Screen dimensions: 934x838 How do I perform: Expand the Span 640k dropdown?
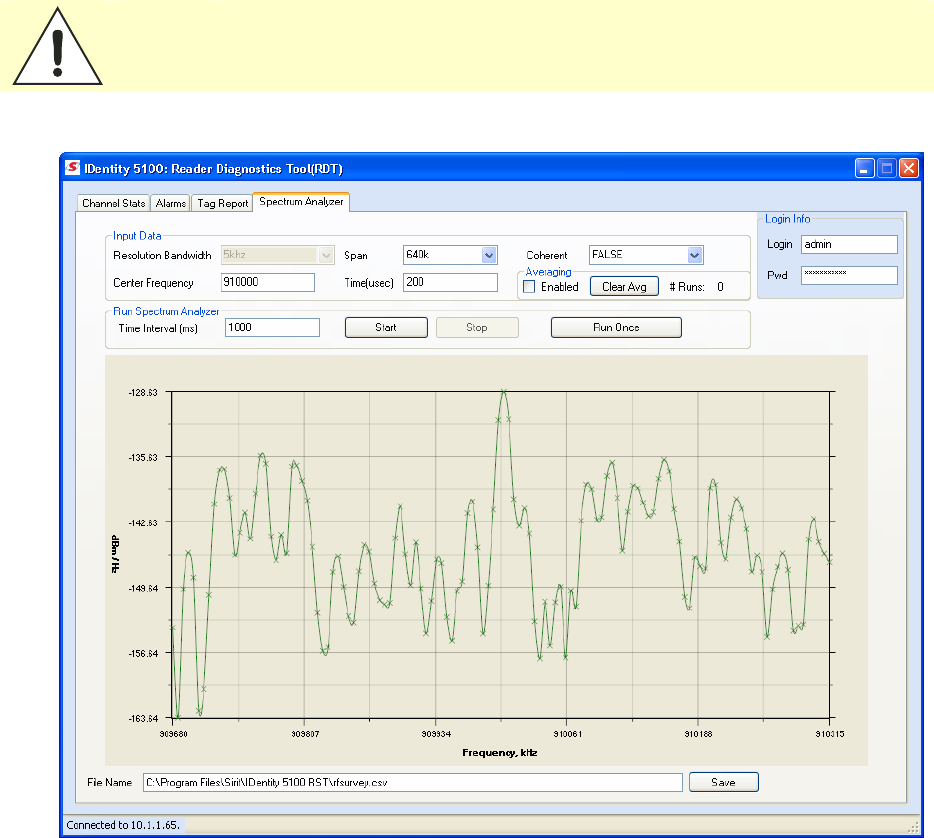(x=489, y=255)
